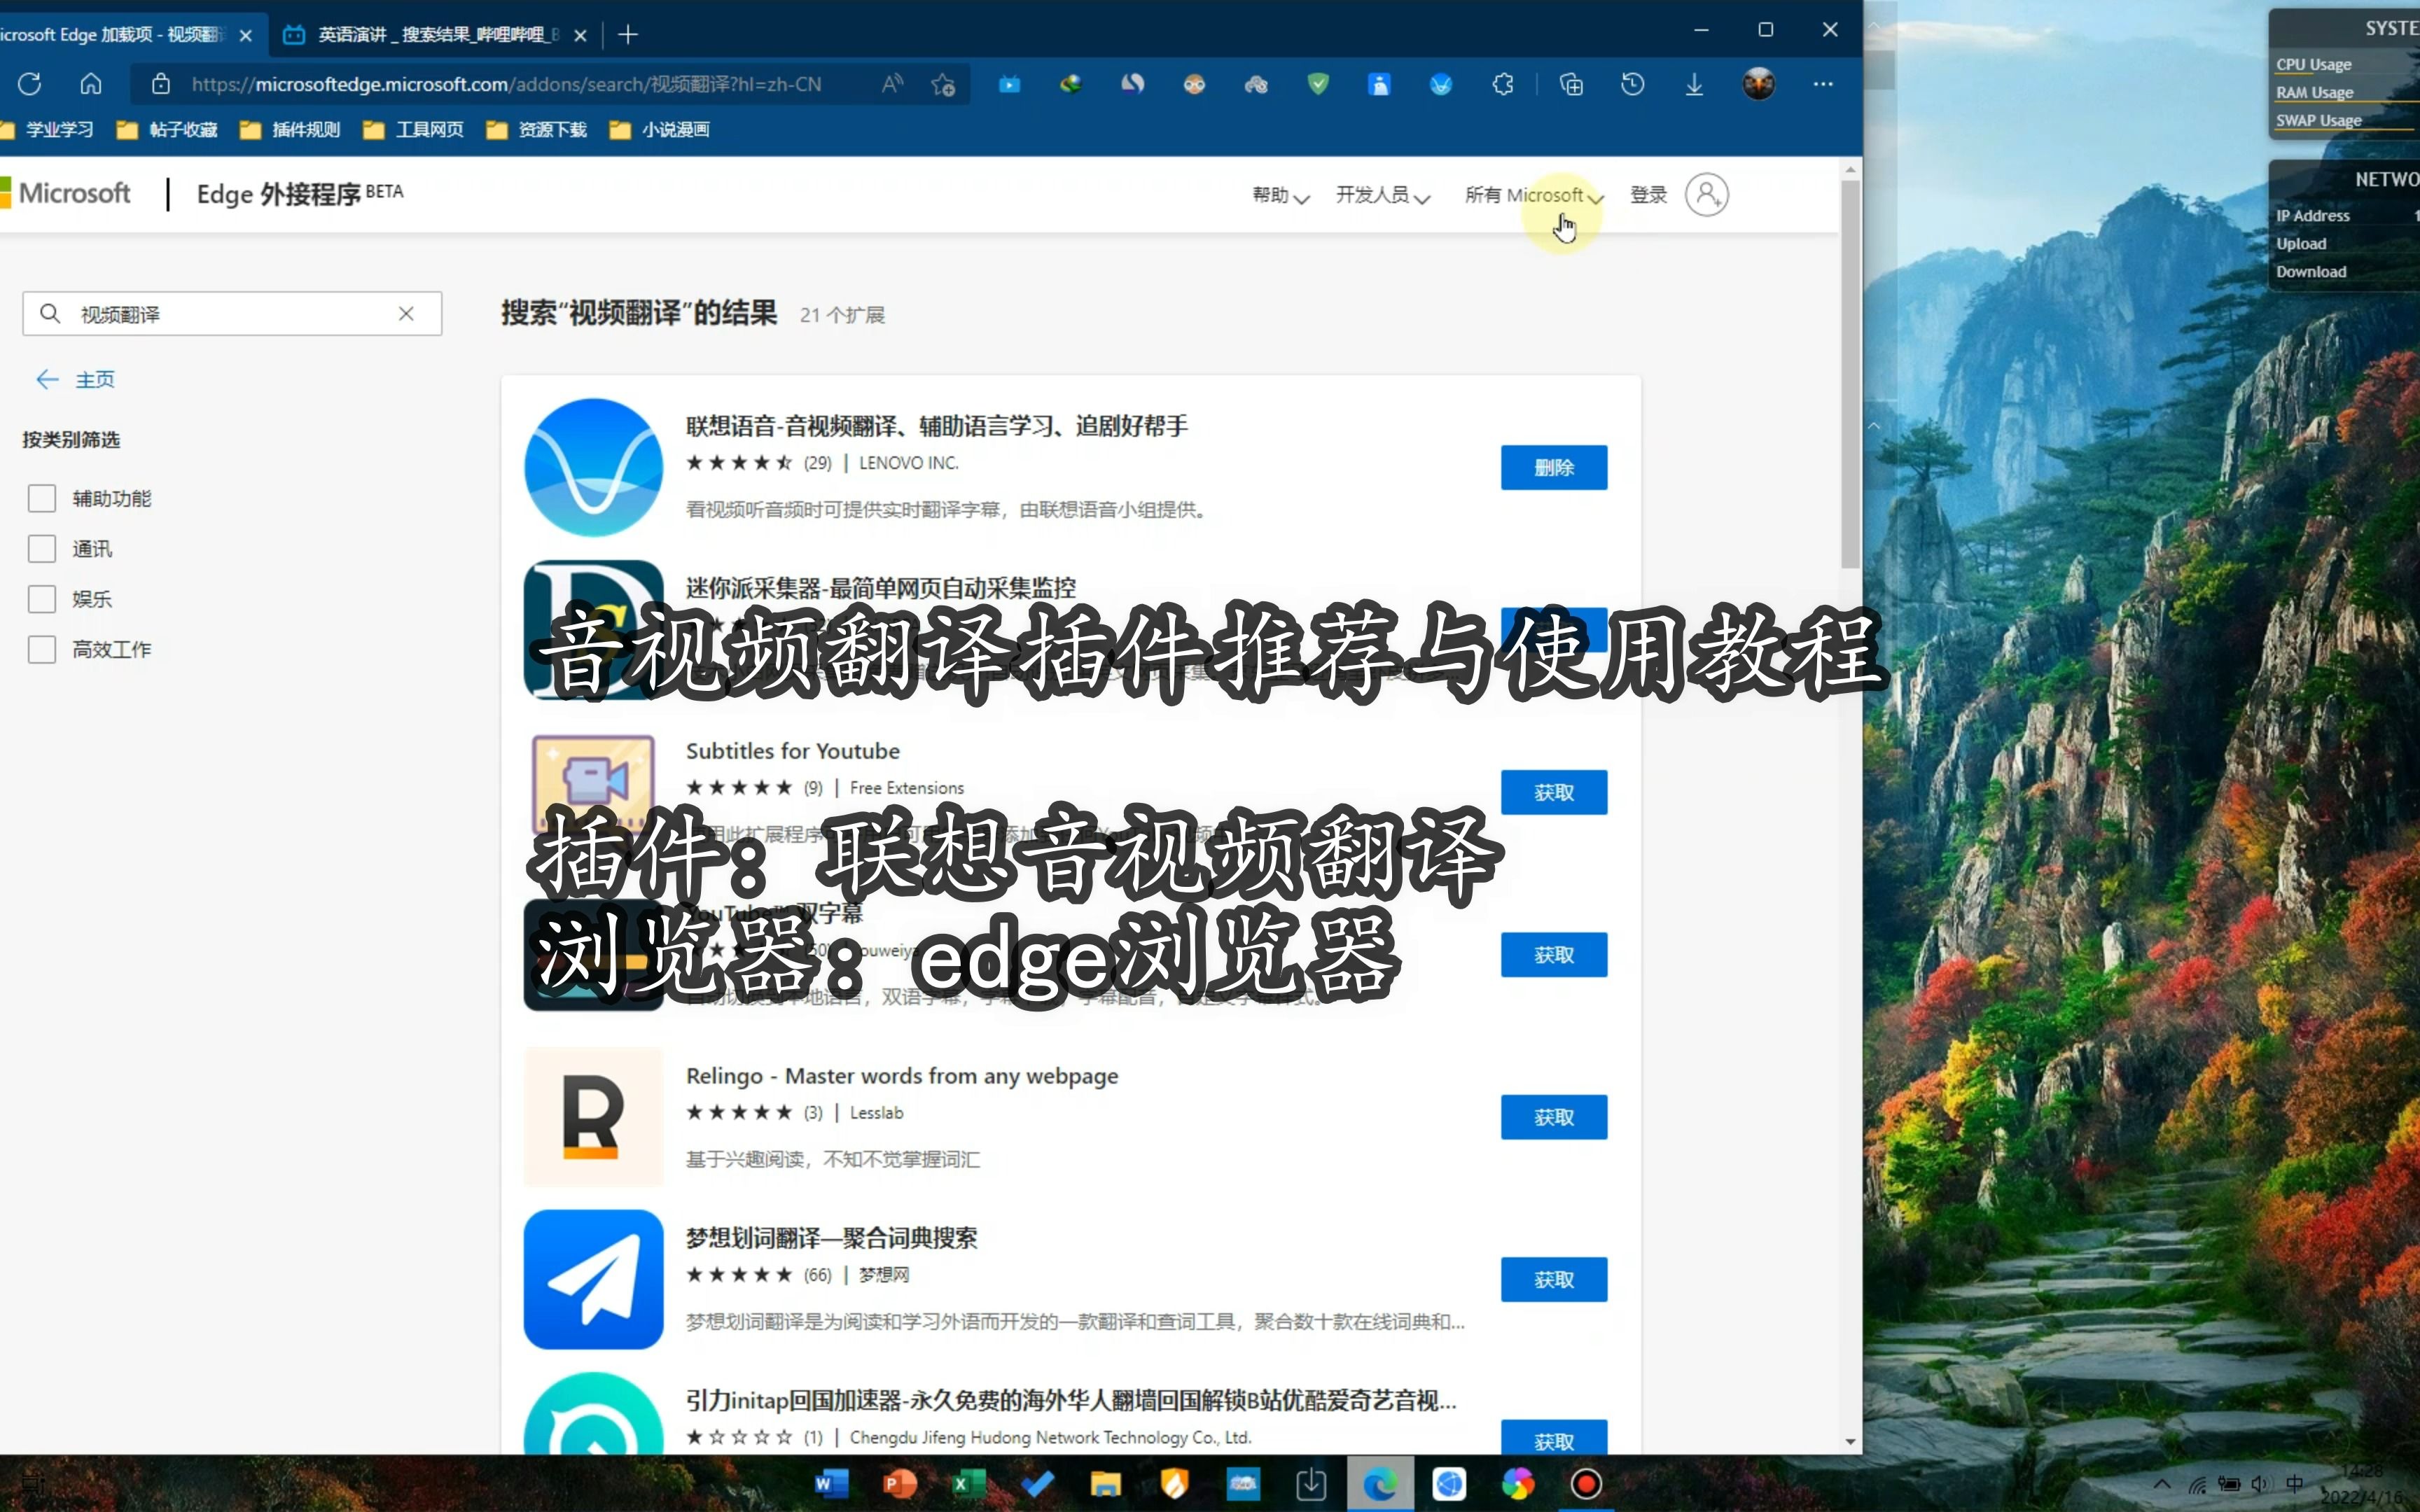
Task: Go to the browser home page icon
Action: 91,84
